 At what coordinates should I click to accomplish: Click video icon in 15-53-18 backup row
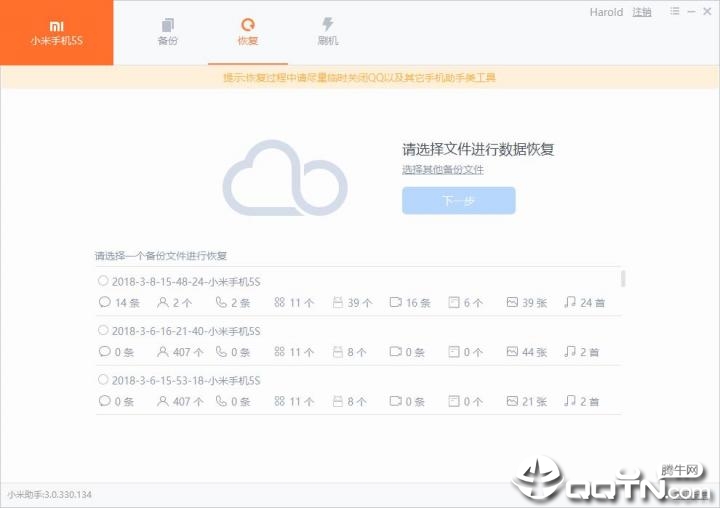pos(396,401)
